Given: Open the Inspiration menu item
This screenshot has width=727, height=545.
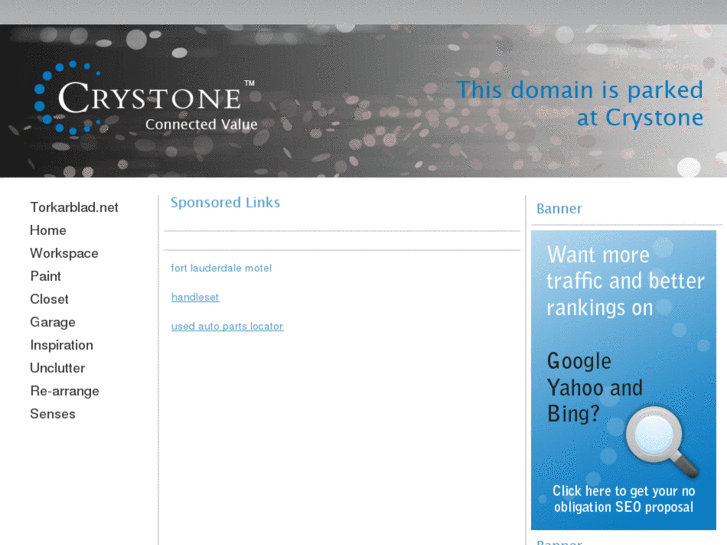Looking at the screenshot, I should point(62,345).
